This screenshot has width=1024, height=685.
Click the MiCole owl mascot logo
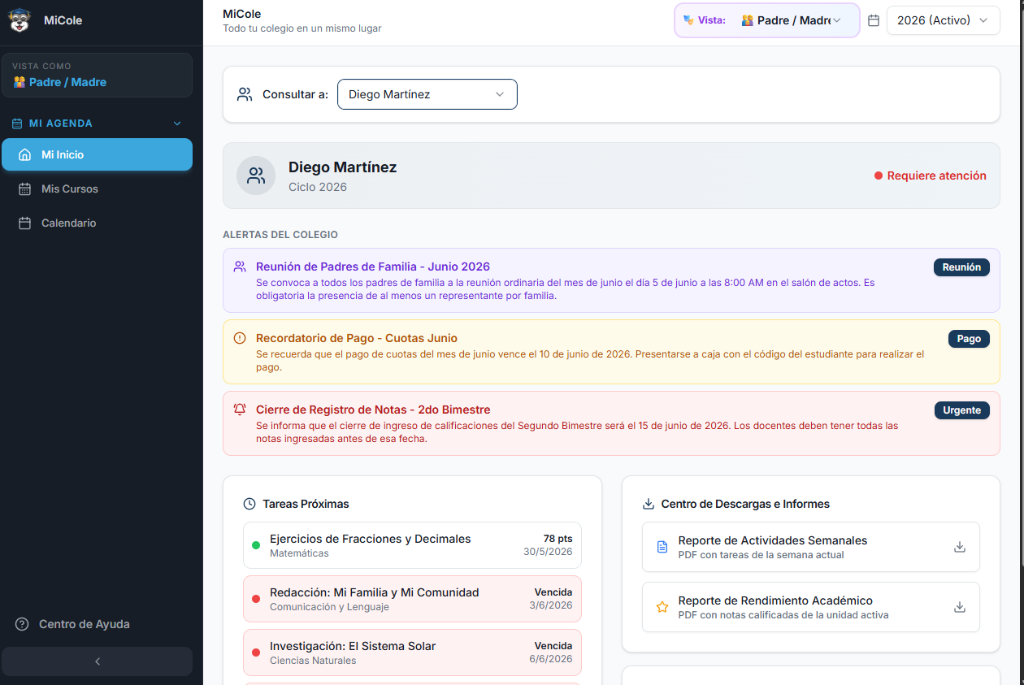(x=20, y=20)
